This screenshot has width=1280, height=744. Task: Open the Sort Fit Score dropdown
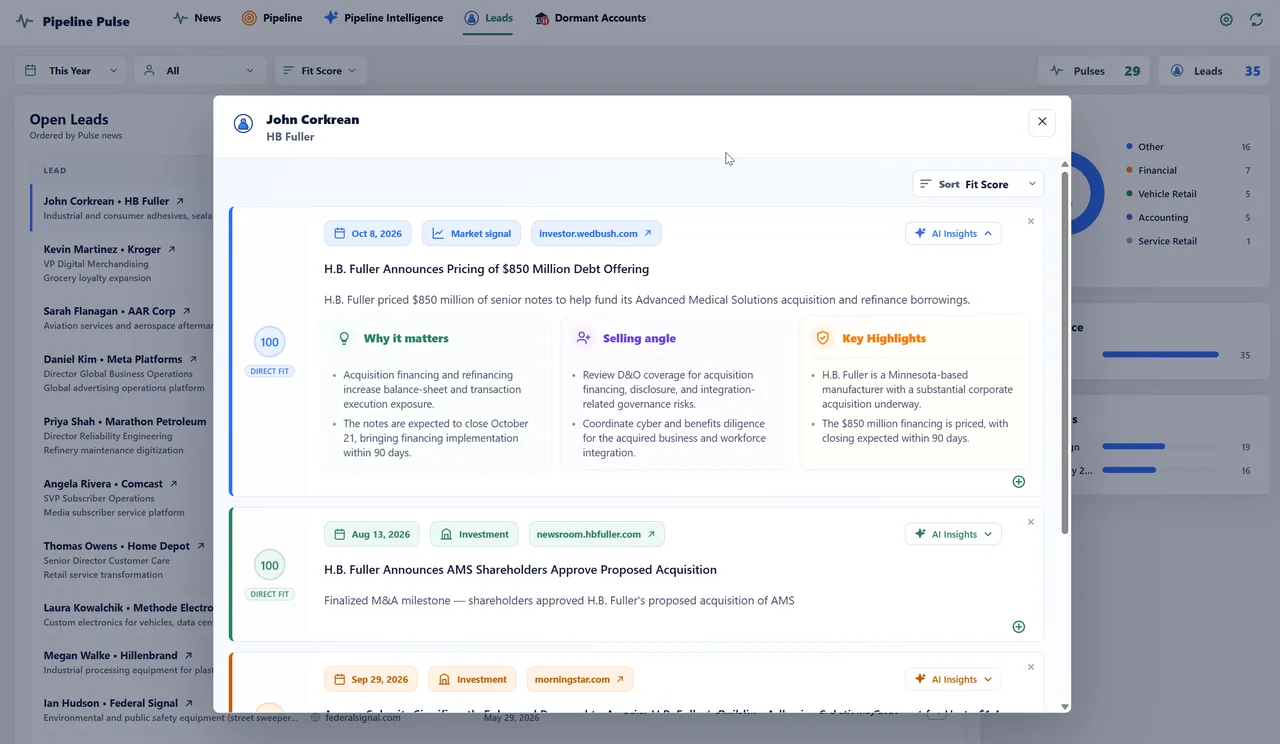tap(978, 184)
